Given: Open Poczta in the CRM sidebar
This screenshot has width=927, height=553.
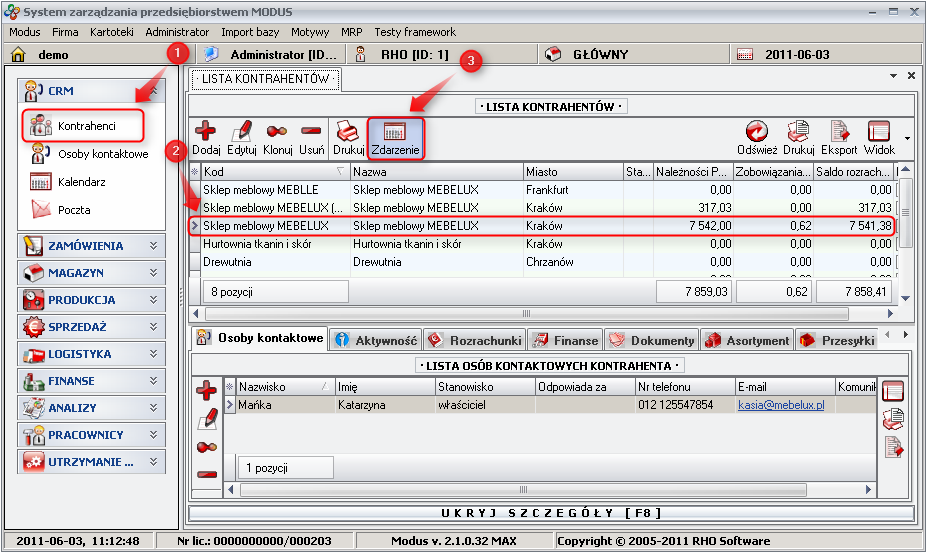Looking at the screenshot, I should pyautogui.click(x=74, y=210).
